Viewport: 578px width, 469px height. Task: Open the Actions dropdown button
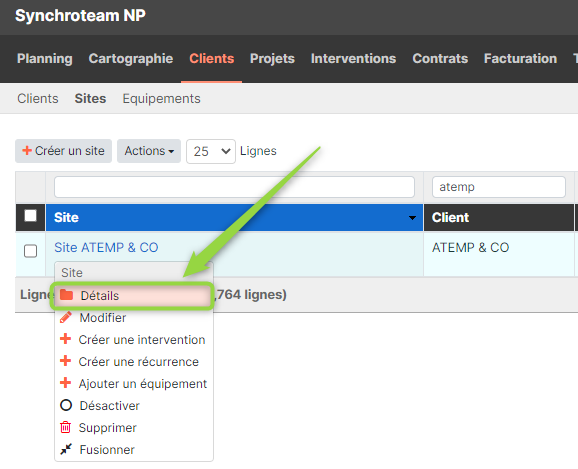coord(149,151)
